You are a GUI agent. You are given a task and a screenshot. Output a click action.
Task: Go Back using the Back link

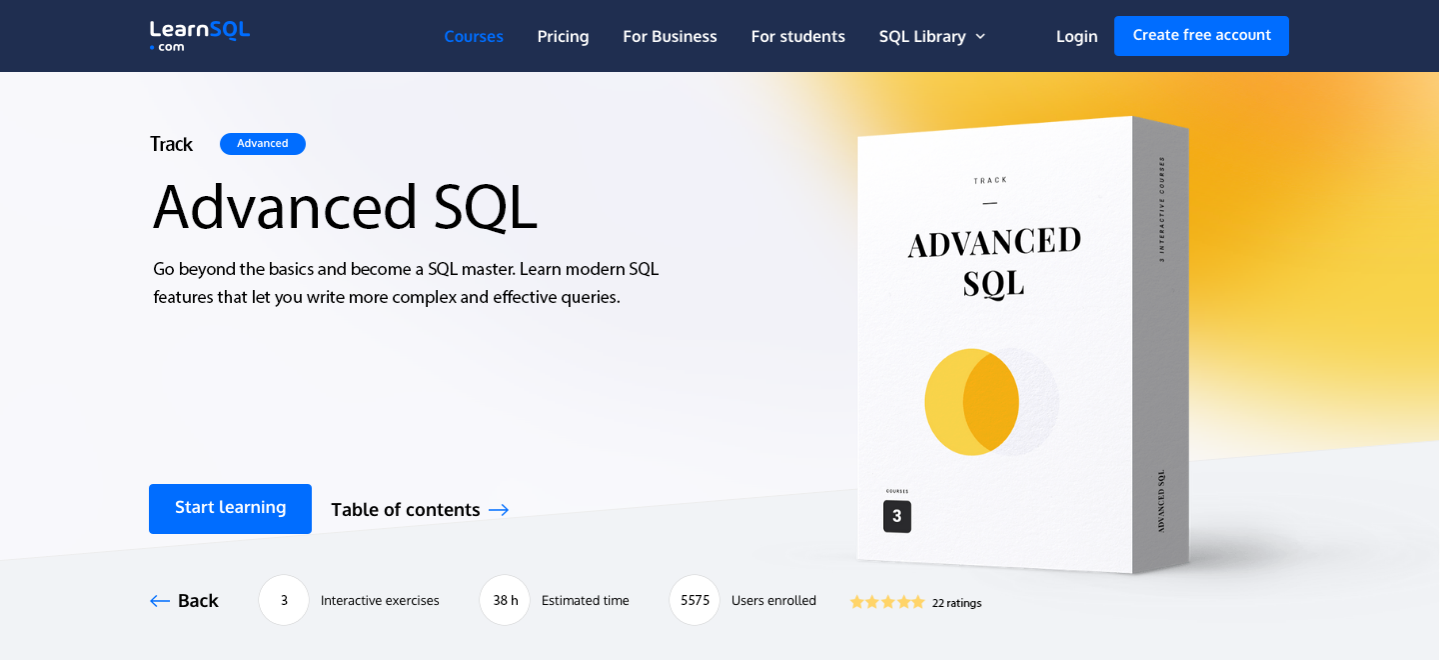[x=184, y=600]
